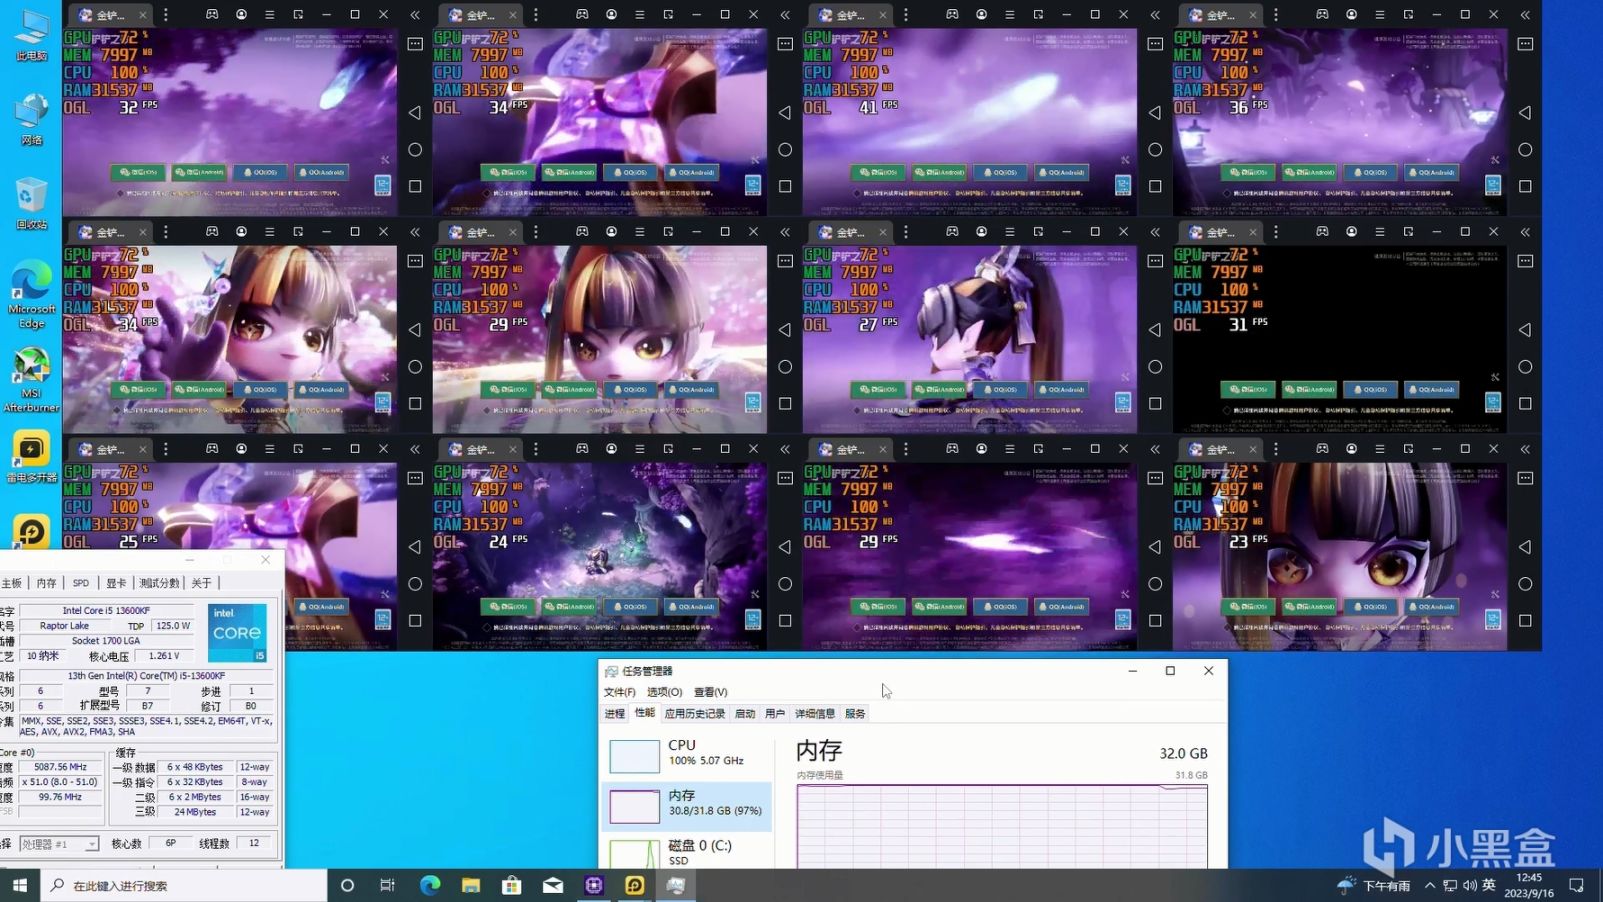This screenshot has height=902, width=1603.
Task: Open 处理器 #1 dropdown in CPU-Z
Action: click(59, 844)
